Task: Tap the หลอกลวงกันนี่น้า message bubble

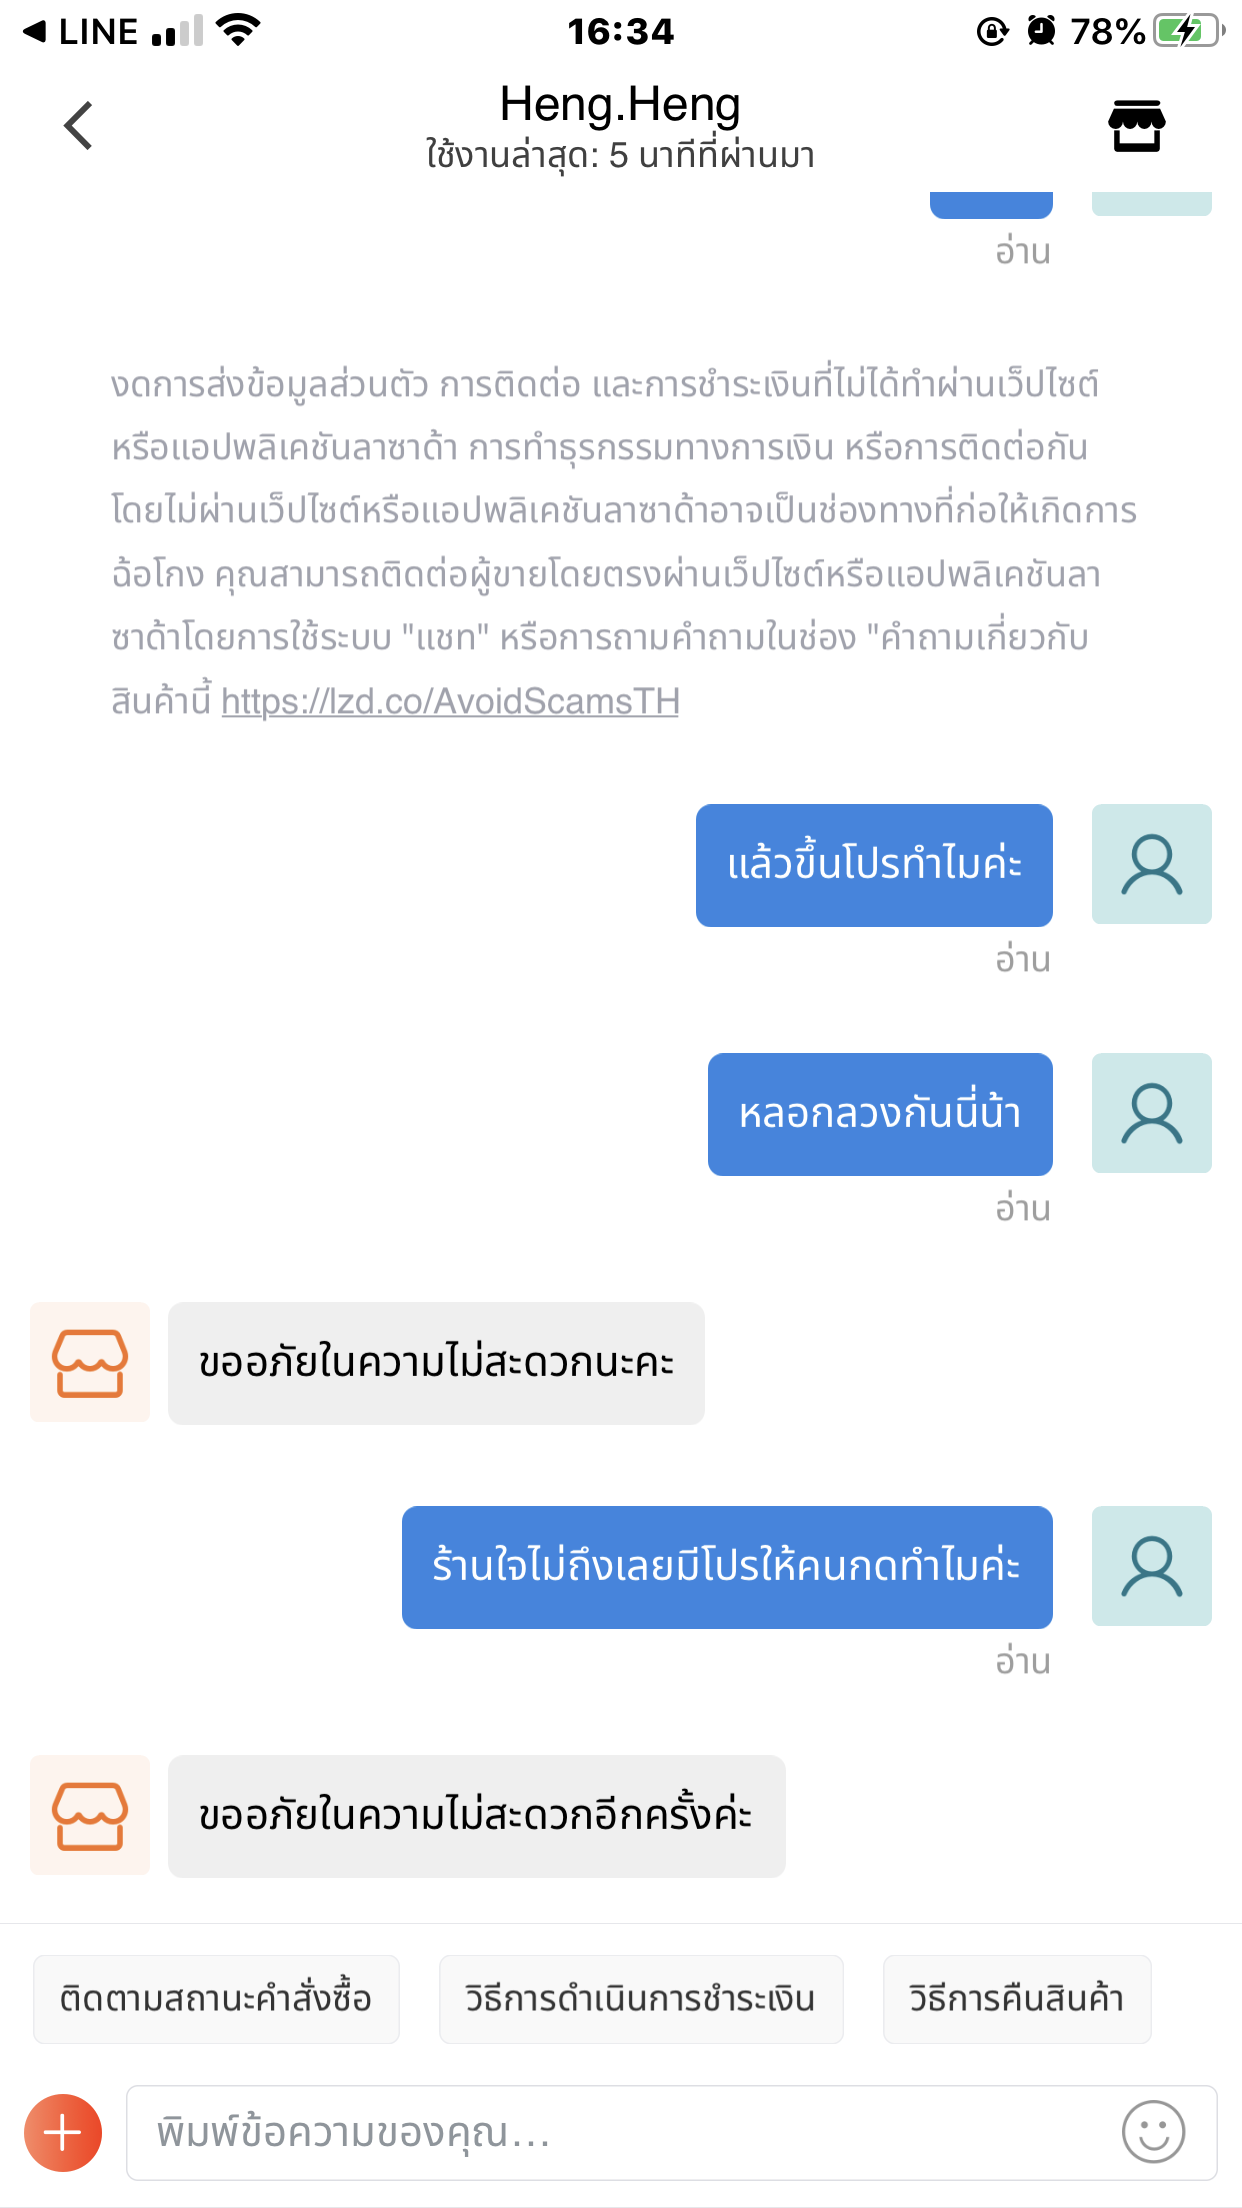Action: point(880,1114)
